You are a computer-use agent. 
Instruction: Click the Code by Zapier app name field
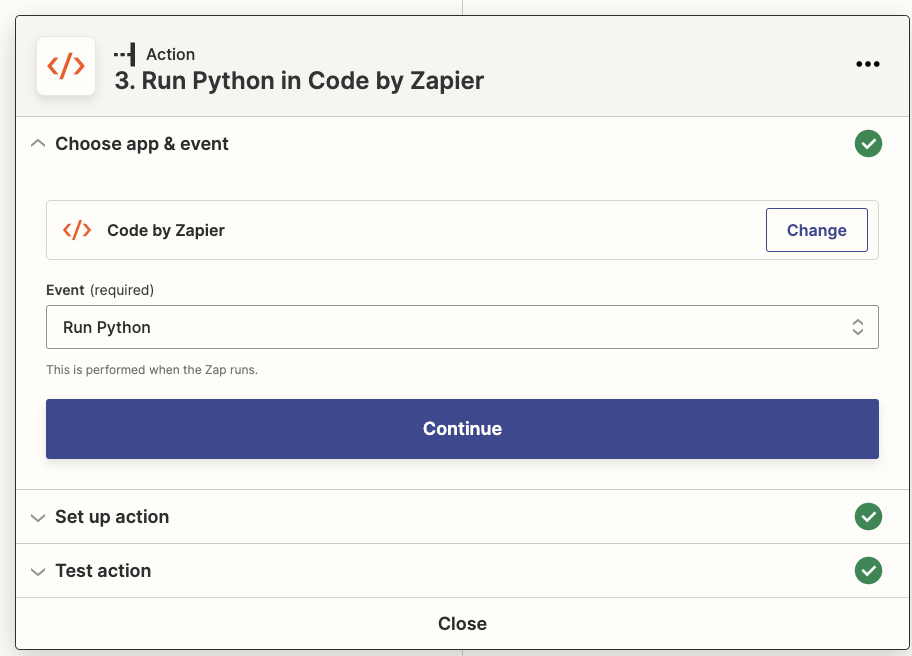point(462,230)
